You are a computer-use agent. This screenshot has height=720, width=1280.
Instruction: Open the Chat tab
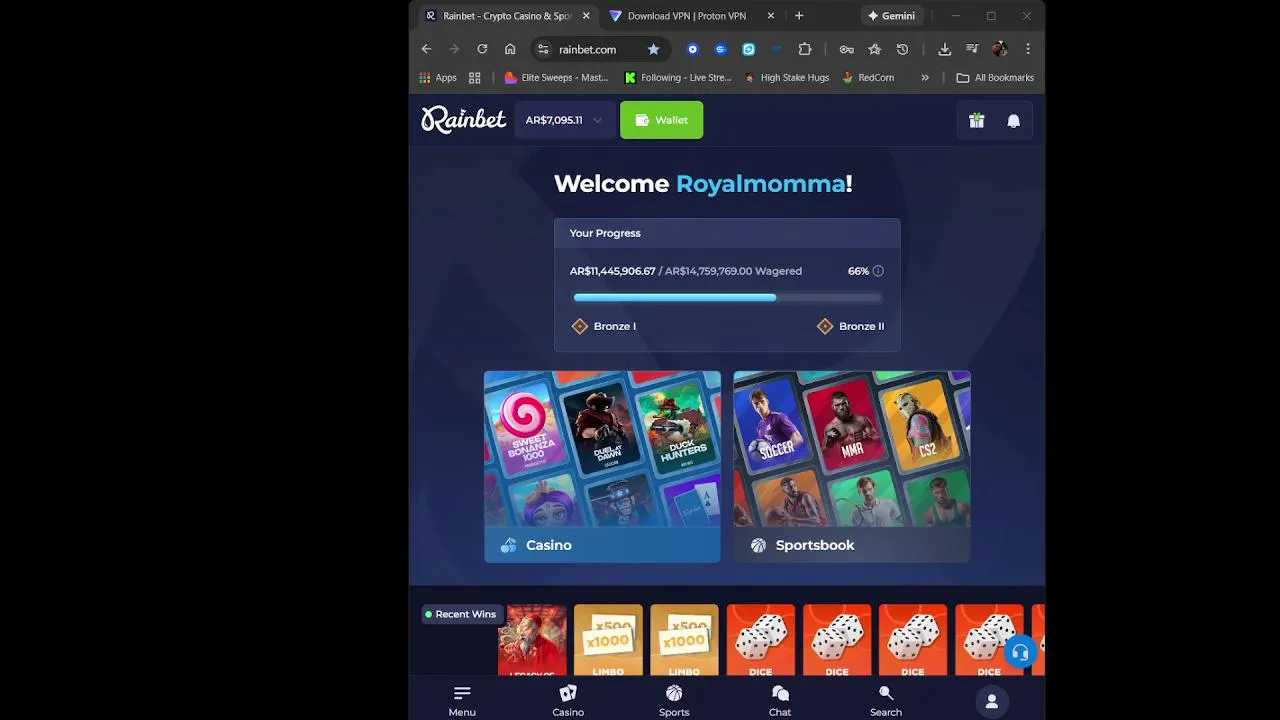[x=780, y=701]
